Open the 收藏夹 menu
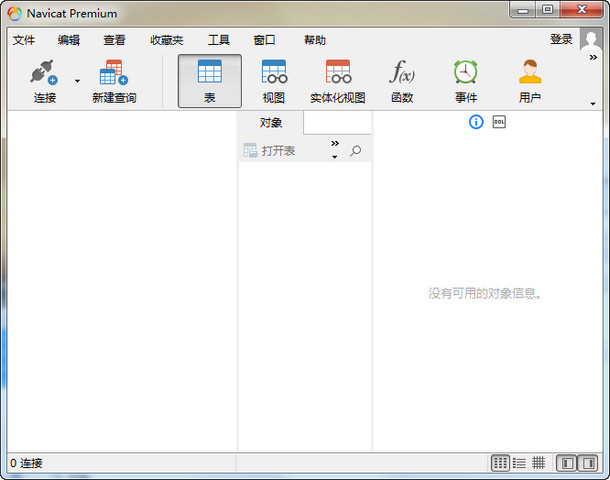 click(167, 40)
